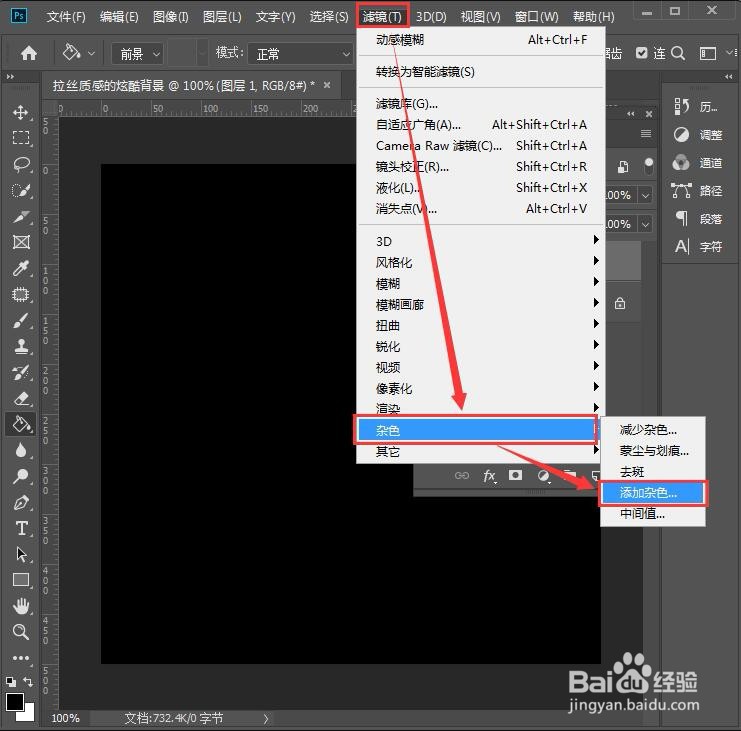Image resolution: width=741 pixels, height=731 pixels.
Task: Create new adjustment layer icon
Action: 543,476
